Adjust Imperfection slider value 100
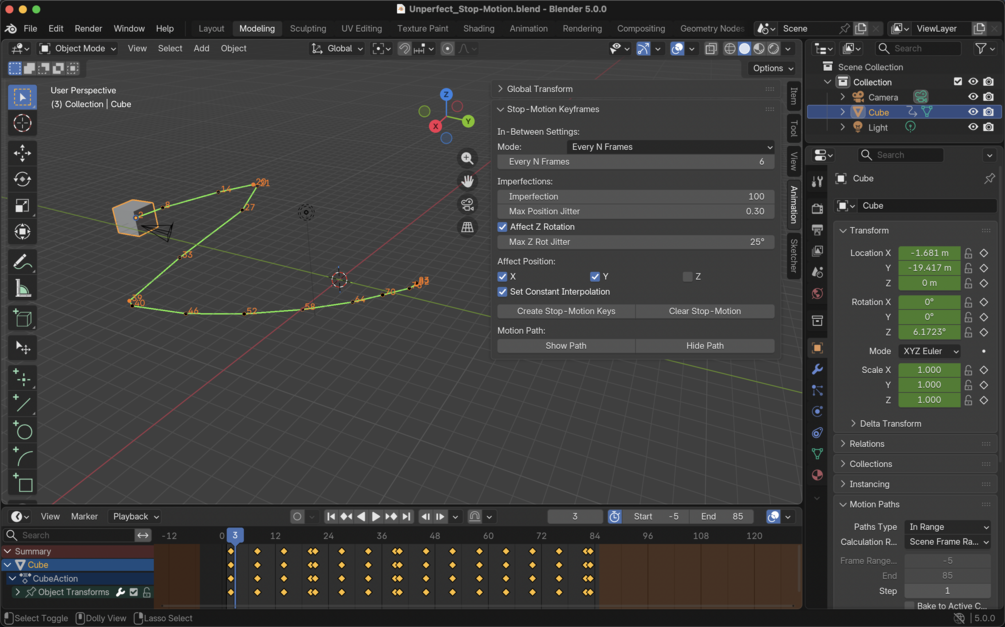This screenshot has height=627, width=1005. pos(636,197)
